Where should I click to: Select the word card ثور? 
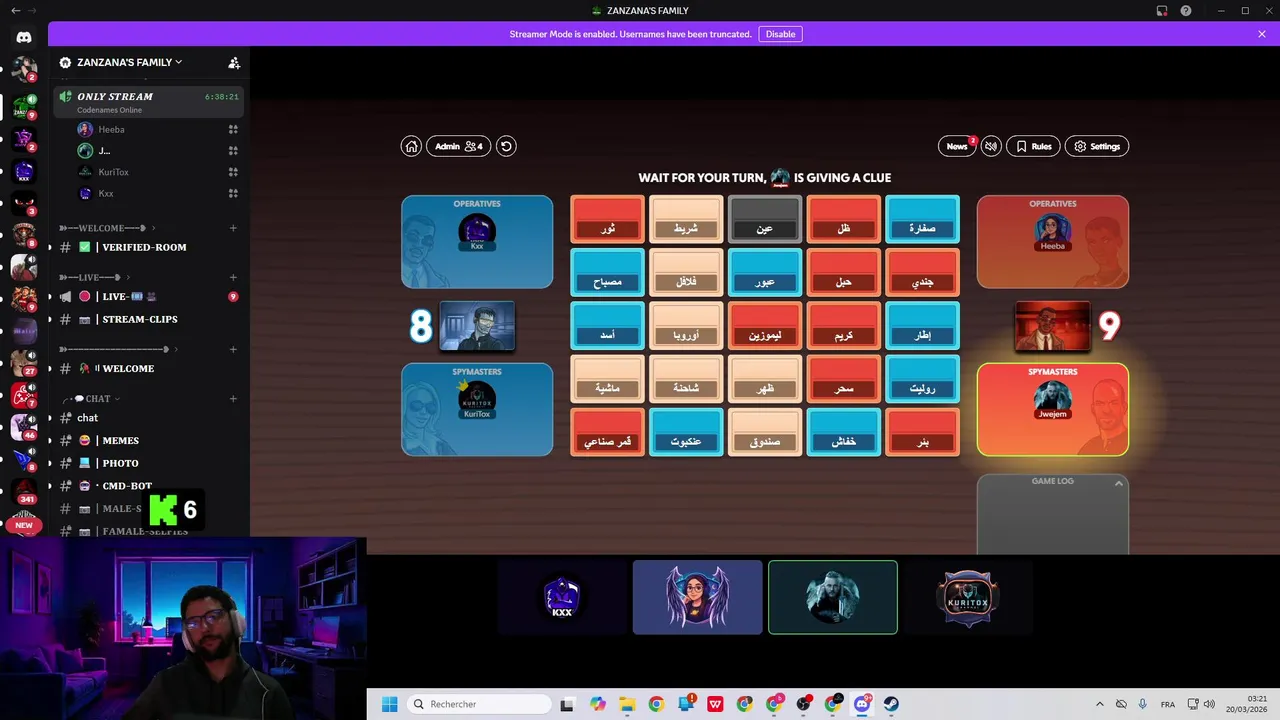pos(607,219)
